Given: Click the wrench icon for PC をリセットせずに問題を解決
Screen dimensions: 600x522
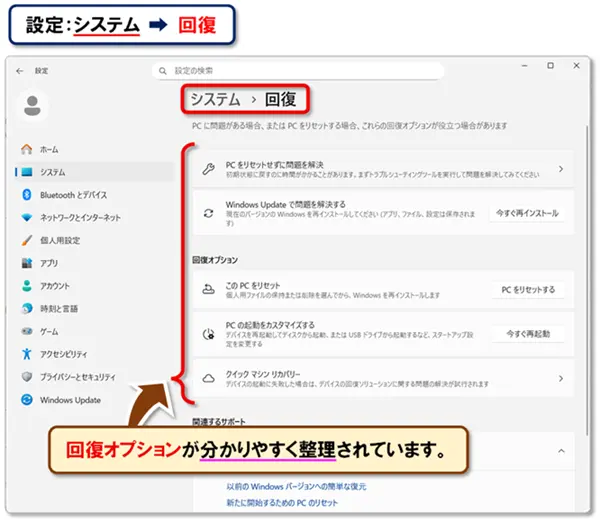Looking at the screenshot, I should coord(209,169).
